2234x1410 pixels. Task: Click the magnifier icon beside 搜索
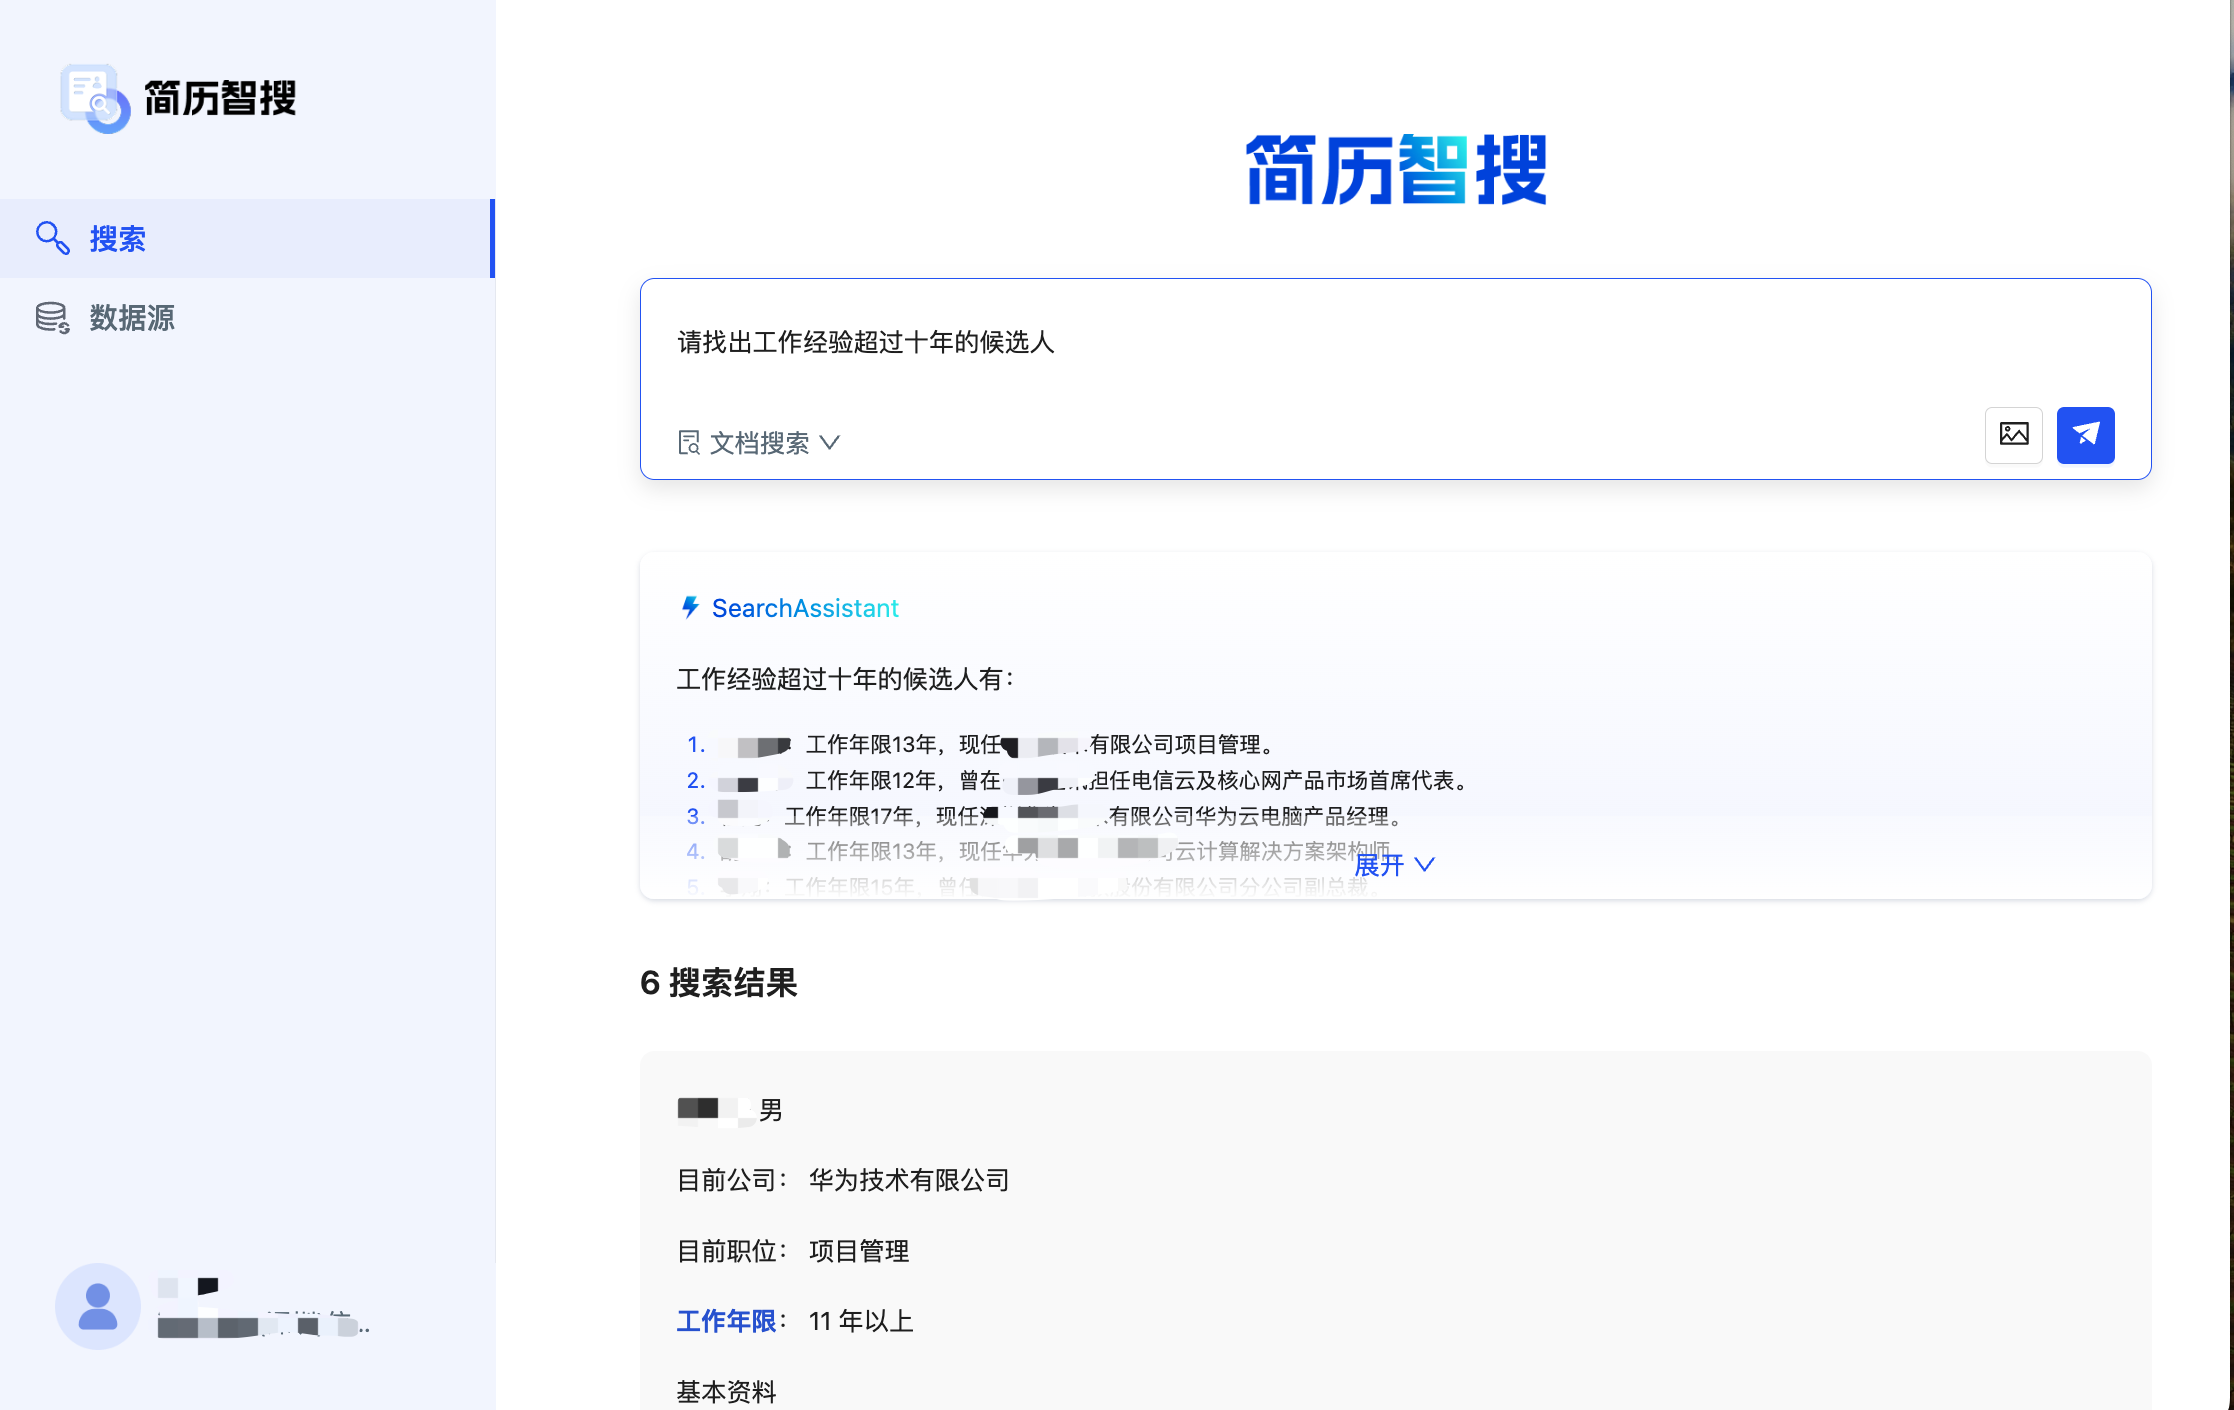pyautogui.click(x=52, y=238)
